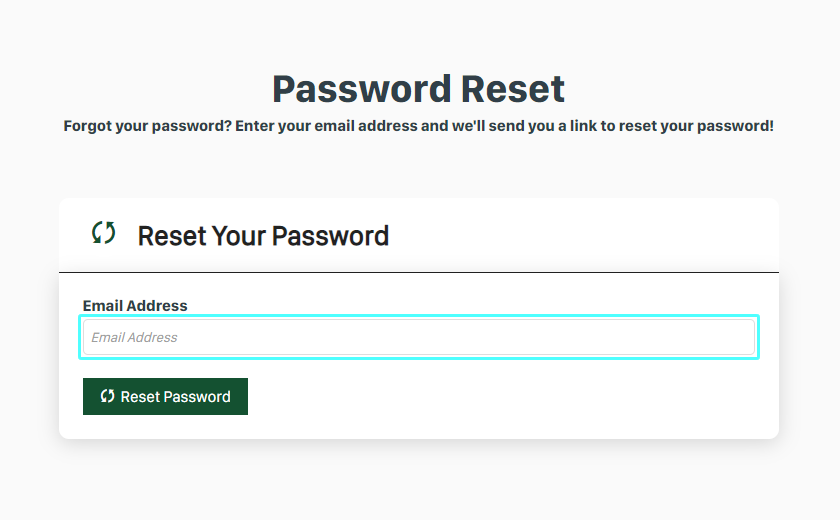Click the word Reset in the page title
Screen dimensions: 840x520
(512, 89)
